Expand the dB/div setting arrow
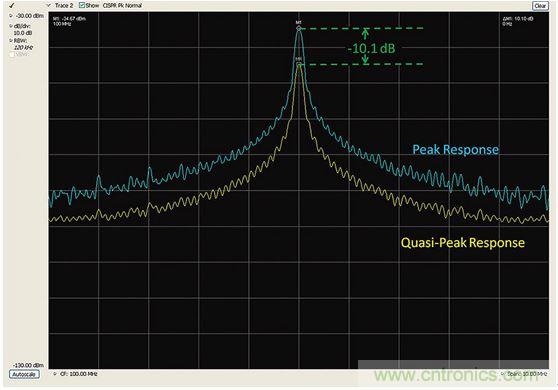Viewport: 558px width, 390px height. [11, 26]
